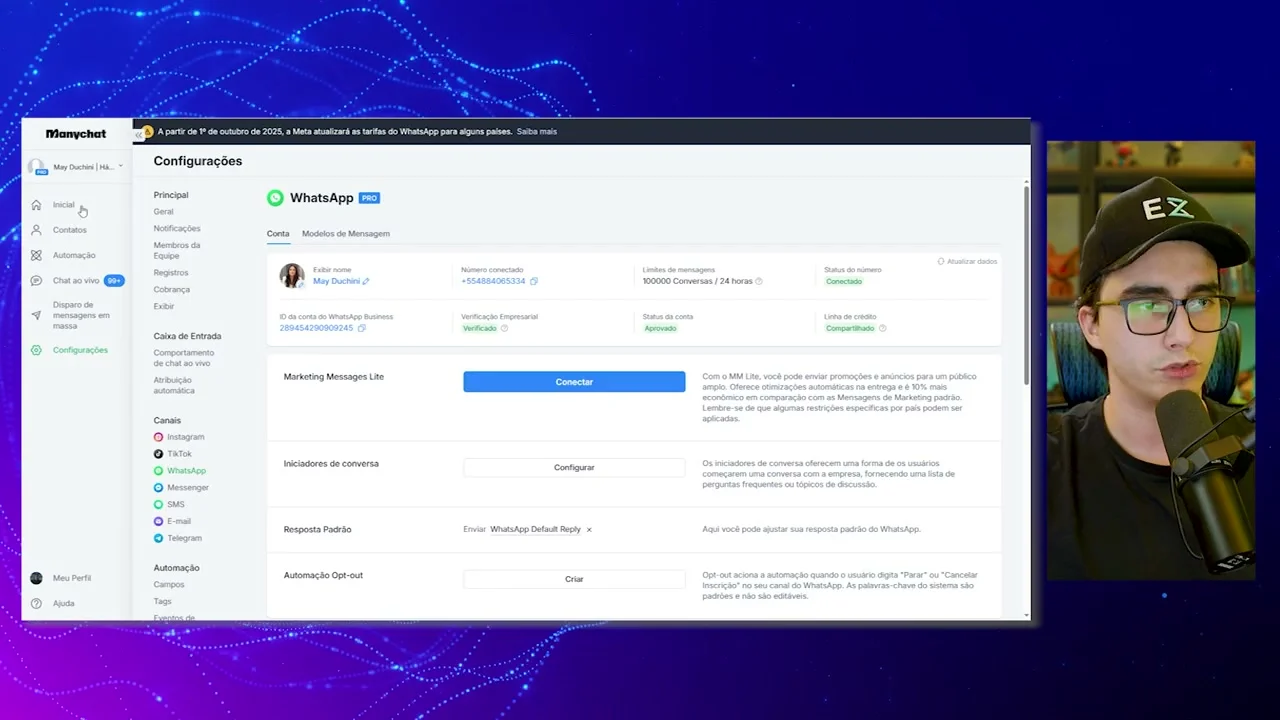
Task: Switch to the Conta tab
Action: [278, 234]
